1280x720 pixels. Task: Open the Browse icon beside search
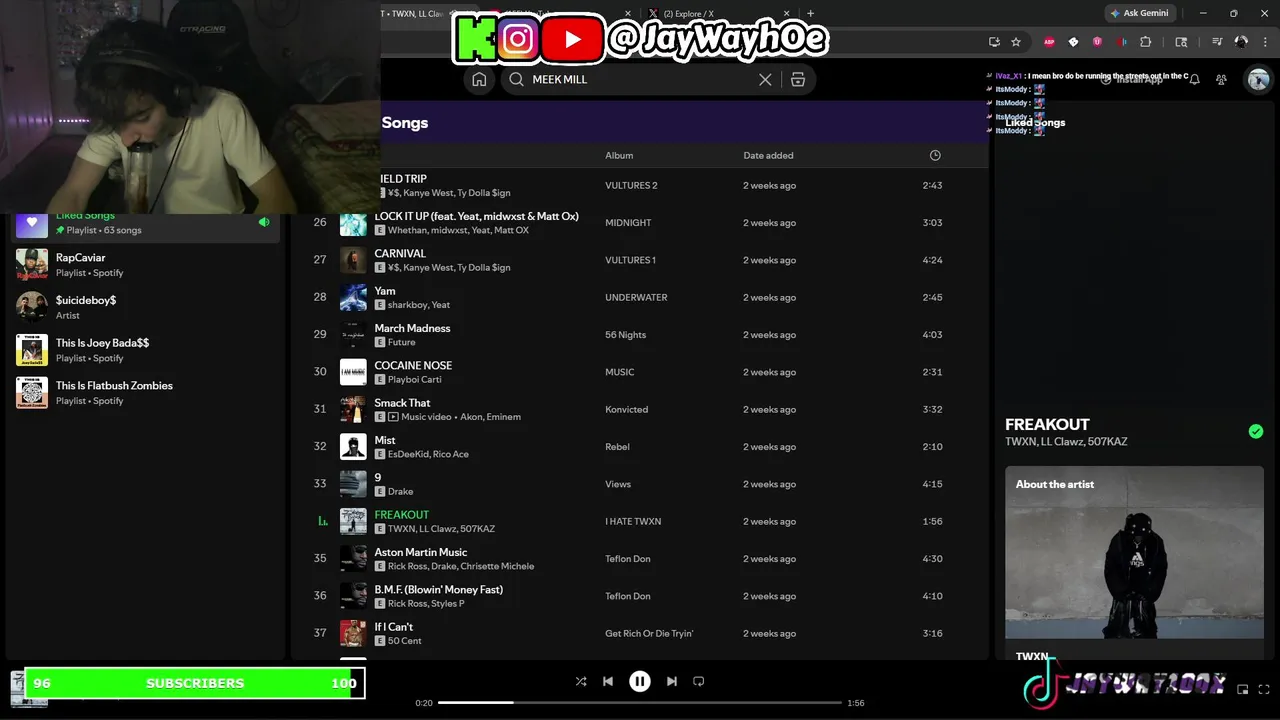point(798,80)
